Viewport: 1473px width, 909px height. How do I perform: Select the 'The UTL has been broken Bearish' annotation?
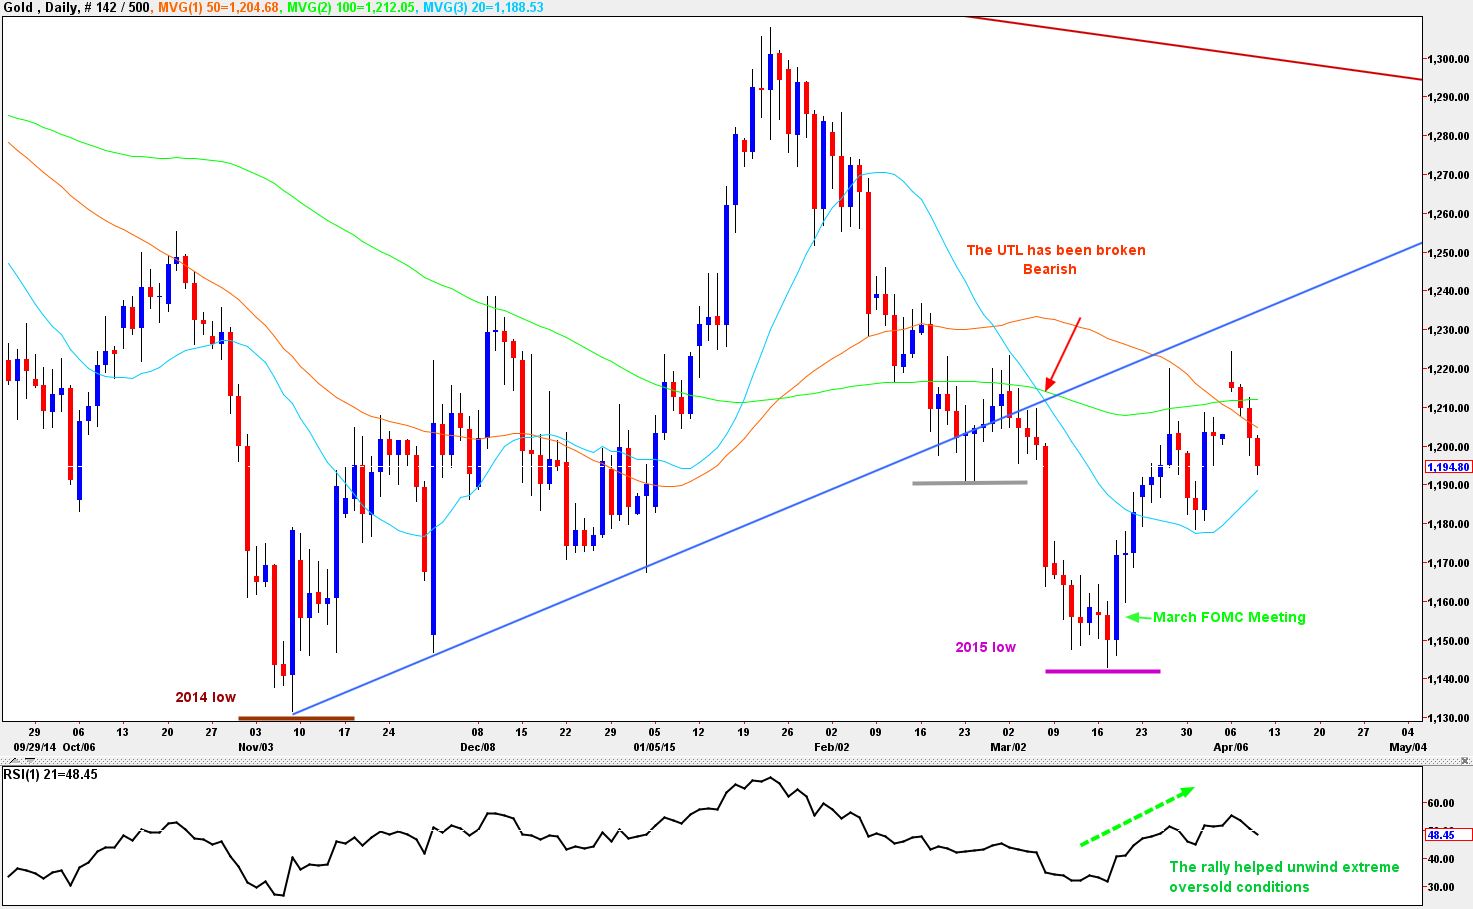[1055, 258]
